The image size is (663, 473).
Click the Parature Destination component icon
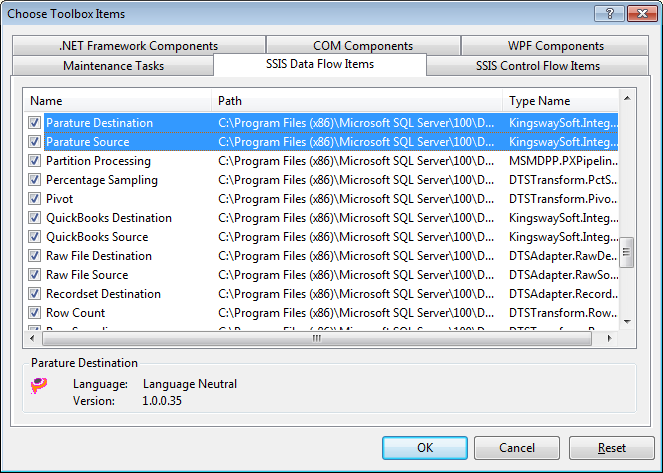(x=38, y=386)
